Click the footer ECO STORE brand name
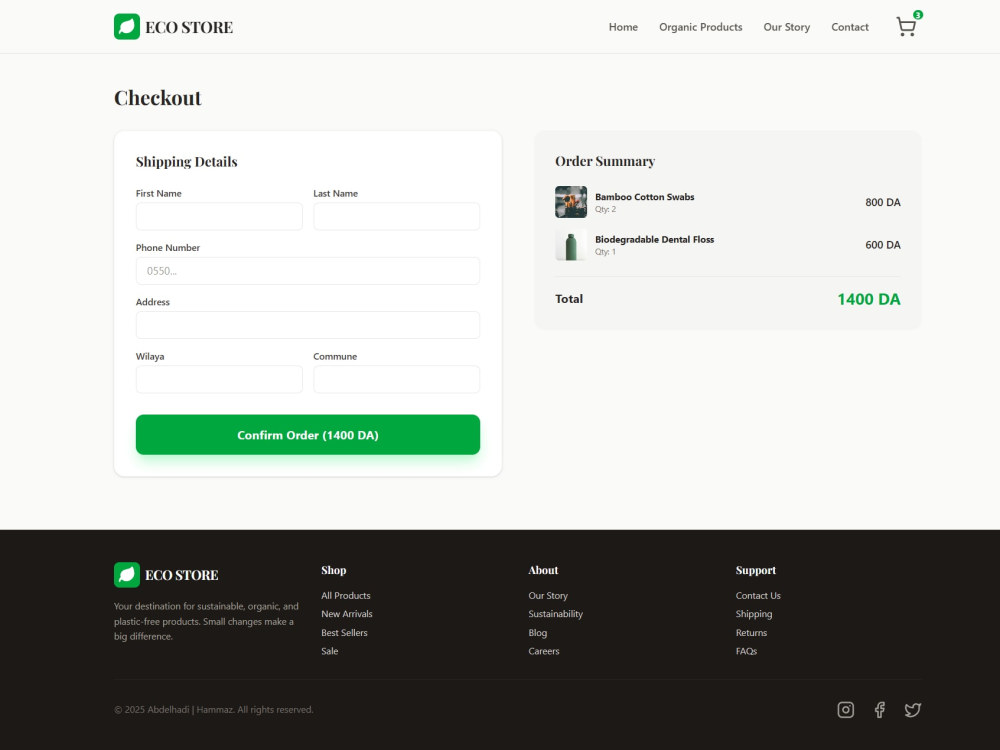 (182, 575)
